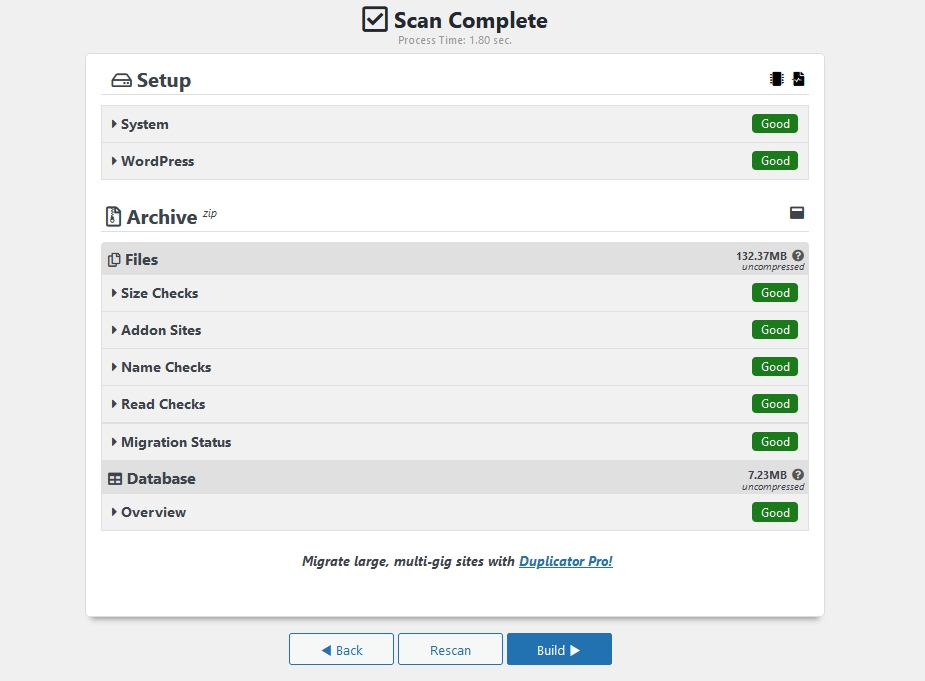
Task: Click the help icon beside 132.37MB
Action: pos(798,256)
